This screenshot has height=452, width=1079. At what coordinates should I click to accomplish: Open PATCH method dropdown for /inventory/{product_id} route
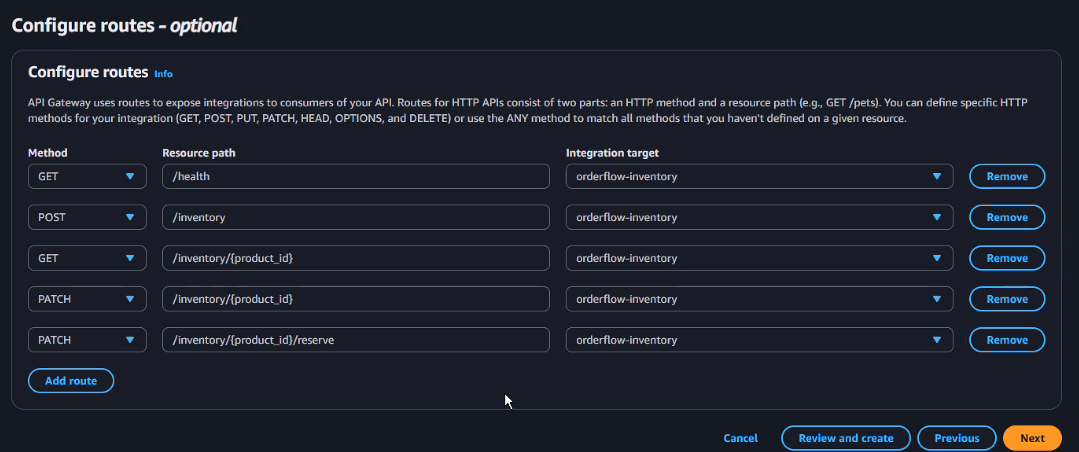click(x=87, y=299)
